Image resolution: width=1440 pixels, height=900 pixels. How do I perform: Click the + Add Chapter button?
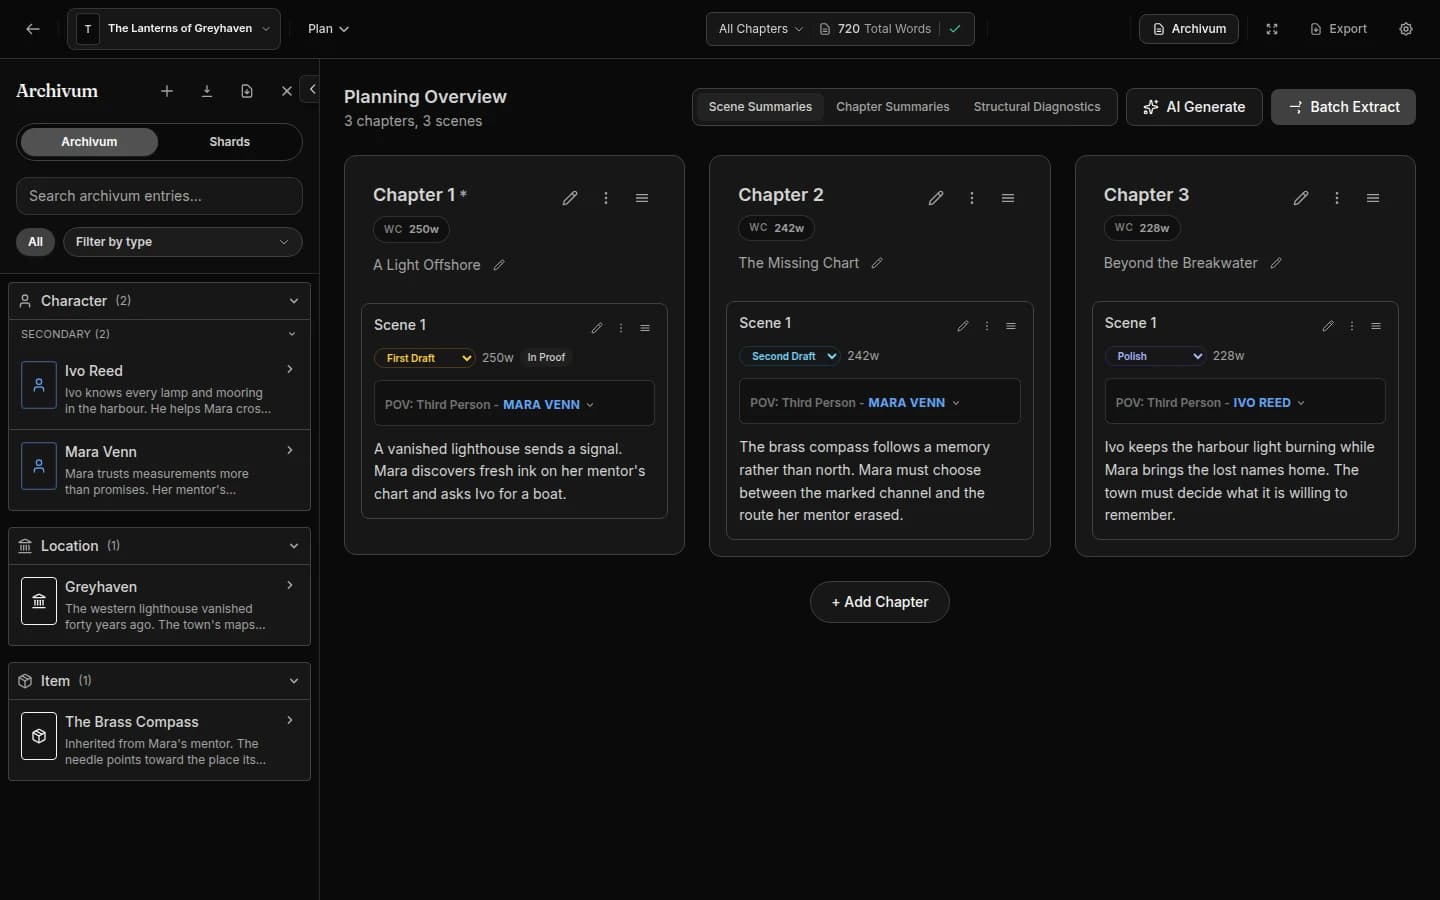pyautogui.click(x=880, y=602)
